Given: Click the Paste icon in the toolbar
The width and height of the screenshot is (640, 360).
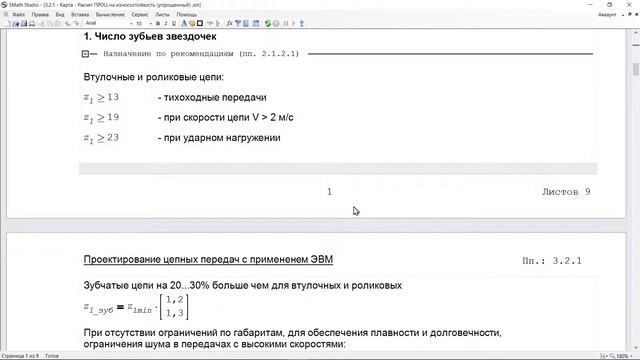Looking at the screenshot, I should click(x=58, y=24).
